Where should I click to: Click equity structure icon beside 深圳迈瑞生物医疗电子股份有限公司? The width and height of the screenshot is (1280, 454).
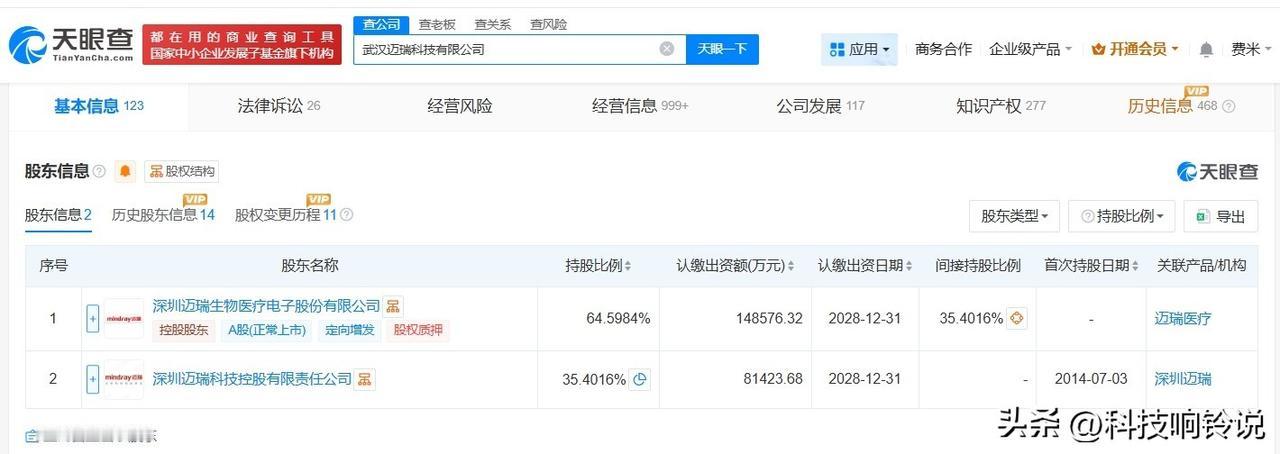pyautogui.click(x=394, y=306)
